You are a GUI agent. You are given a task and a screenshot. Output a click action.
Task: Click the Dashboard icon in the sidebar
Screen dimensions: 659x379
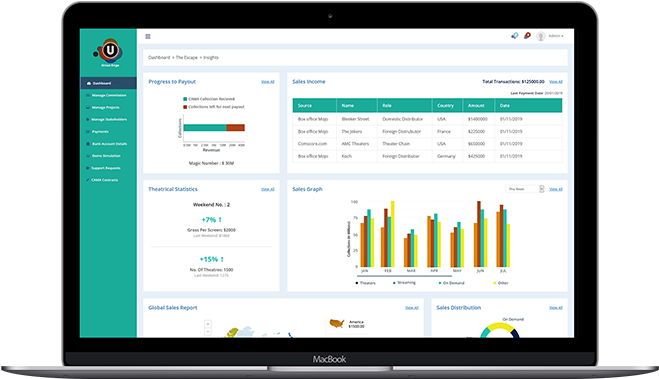point(89,83)
